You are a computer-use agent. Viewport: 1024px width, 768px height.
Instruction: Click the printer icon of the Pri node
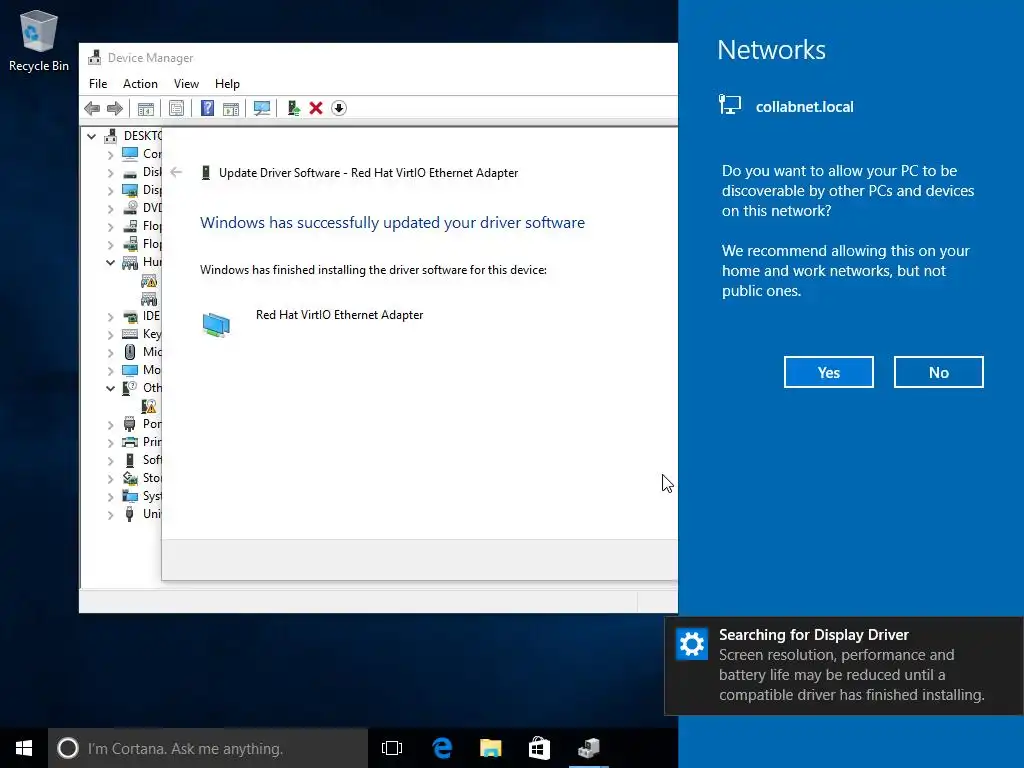130,442
